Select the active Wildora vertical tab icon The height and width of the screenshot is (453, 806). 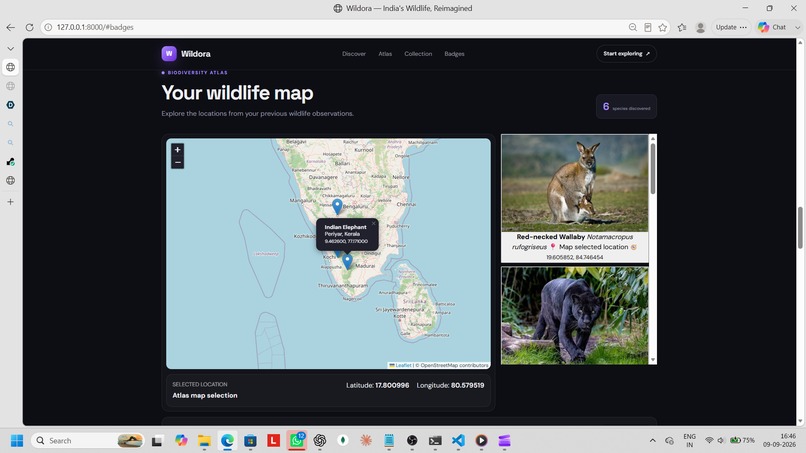click(10, 67)
